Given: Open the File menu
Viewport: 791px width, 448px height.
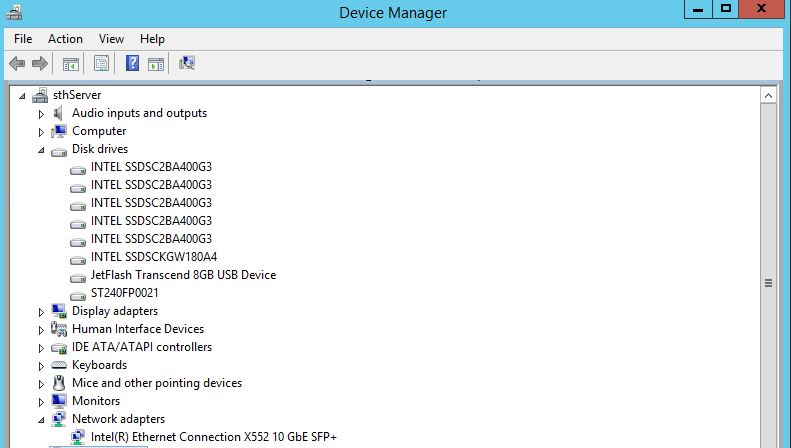Looking at the screenshot, I should pos(23,39).
